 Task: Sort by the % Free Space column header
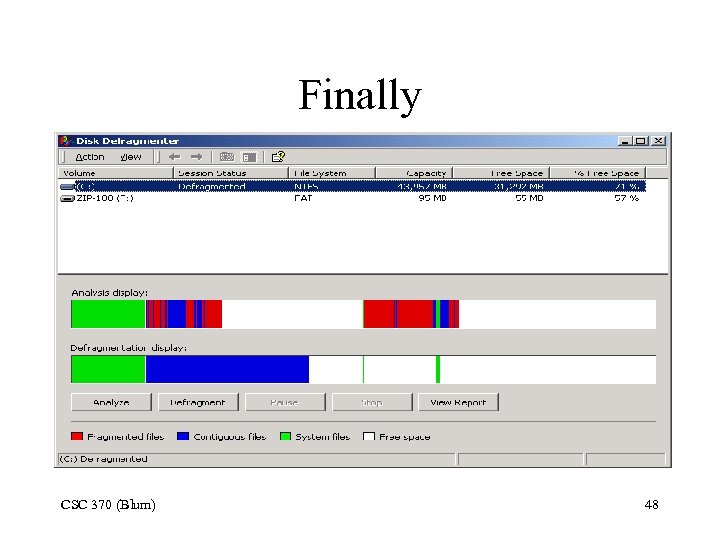[598, 173]
